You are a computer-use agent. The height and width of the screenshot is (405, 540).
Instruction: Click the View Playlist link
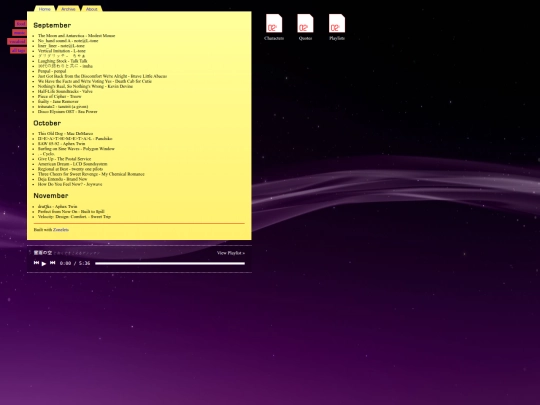coord(231,253)
